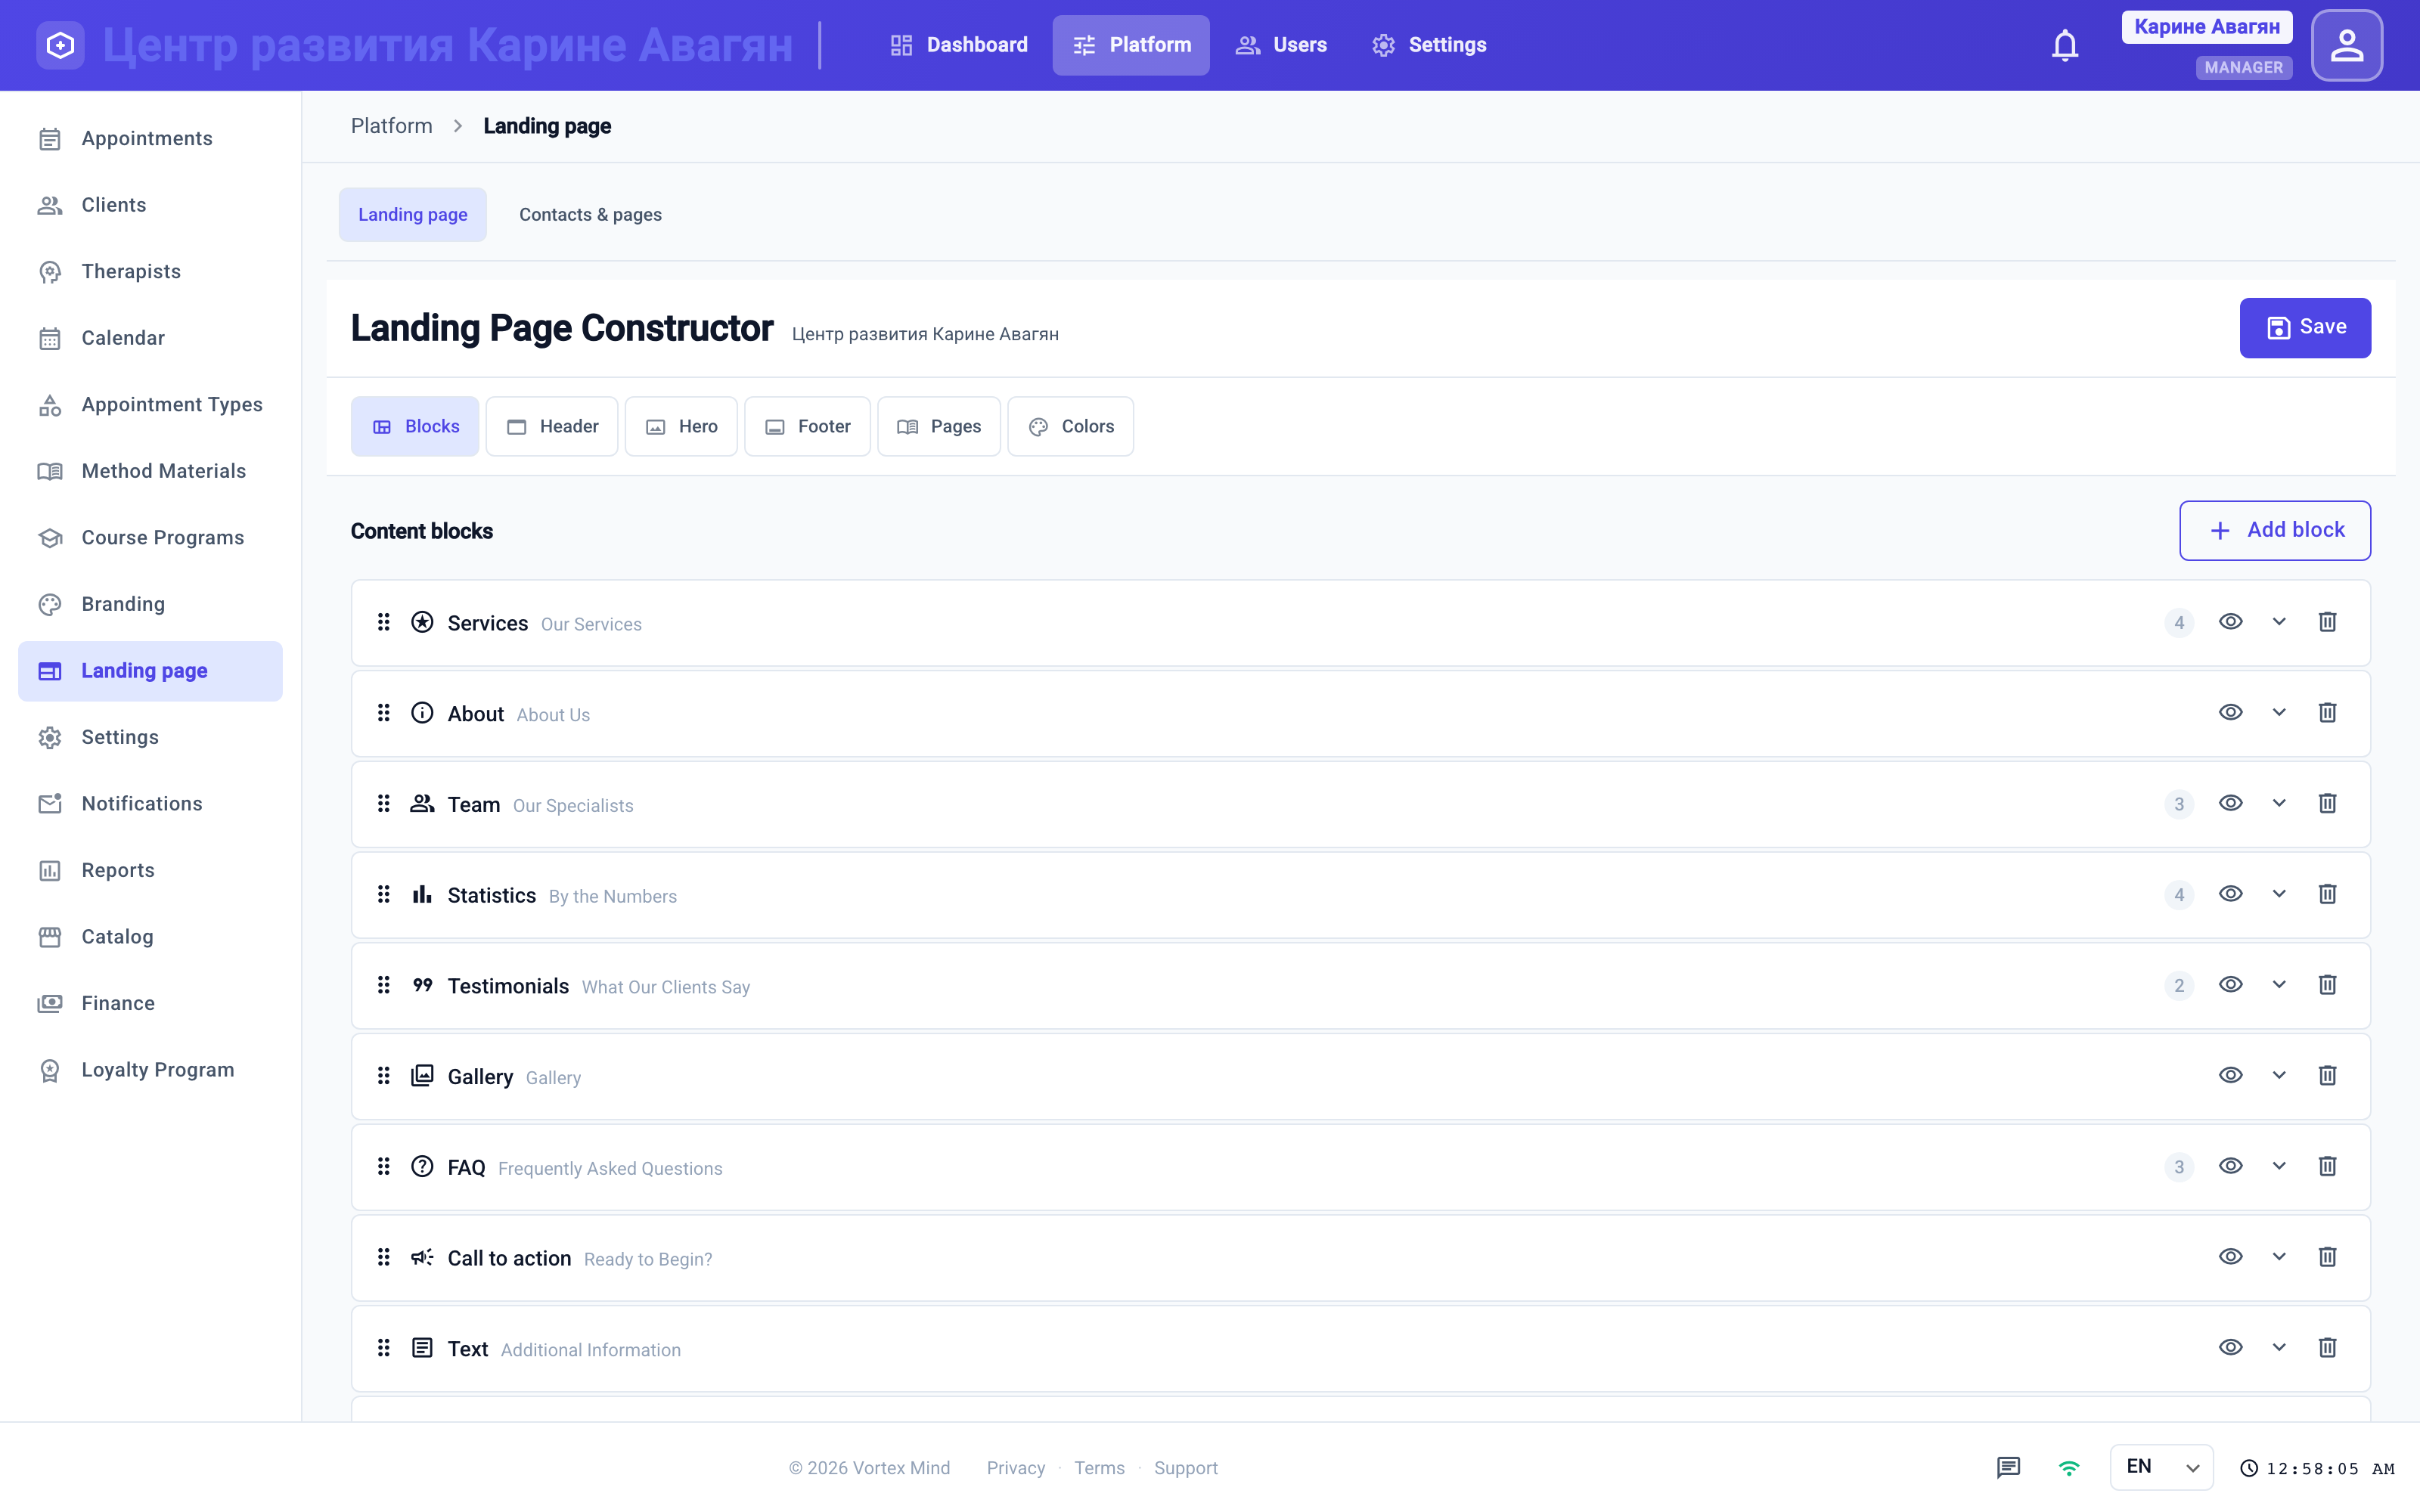The image size is (2420, 1512).
Task: Click the drag handle of Team block
Action: point(383,804)
